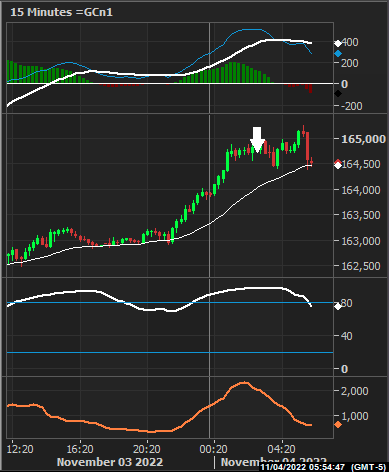Select the 162,500 price axis label

pyautogui.click(x=361, y=266)
